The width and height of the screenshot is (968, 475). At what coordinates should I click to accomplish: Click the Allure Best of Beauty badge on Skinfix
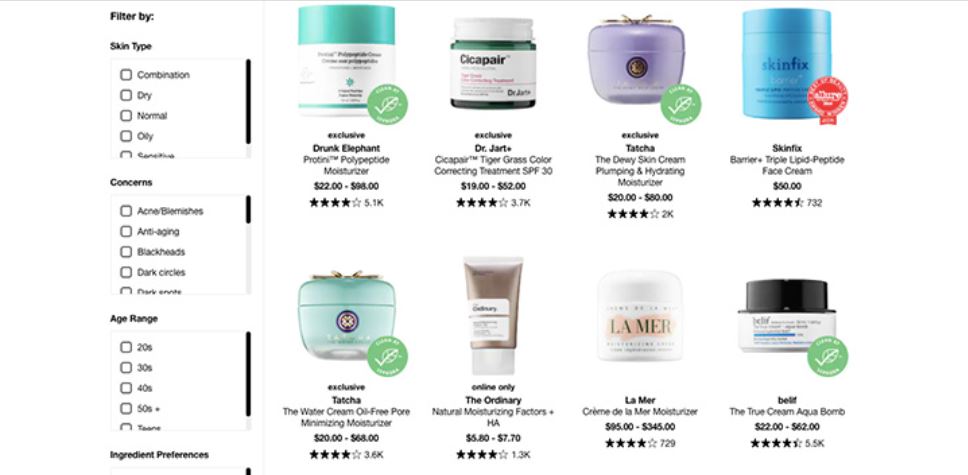point(827,101)
